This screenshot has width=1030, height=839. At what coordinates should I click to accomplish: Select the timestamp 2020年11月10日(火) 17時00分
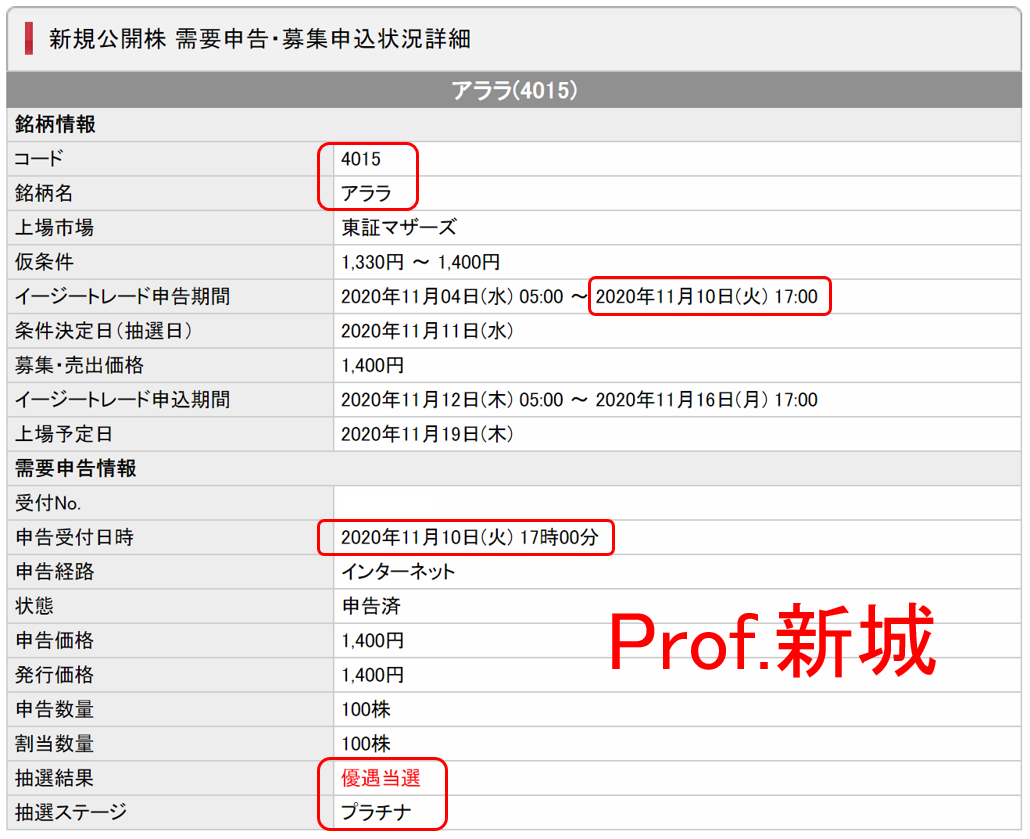tap(470, 537)
